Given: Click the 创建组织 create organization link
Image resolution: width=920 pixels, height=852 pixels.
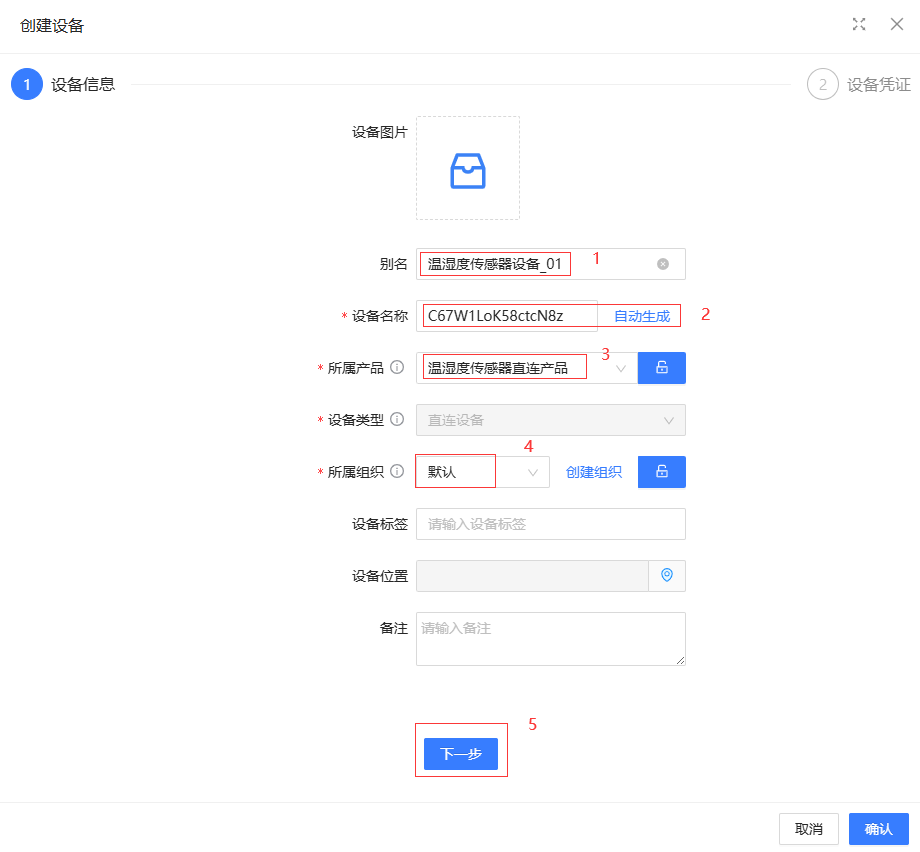Looking at the screenshot, I should point(594,472).
